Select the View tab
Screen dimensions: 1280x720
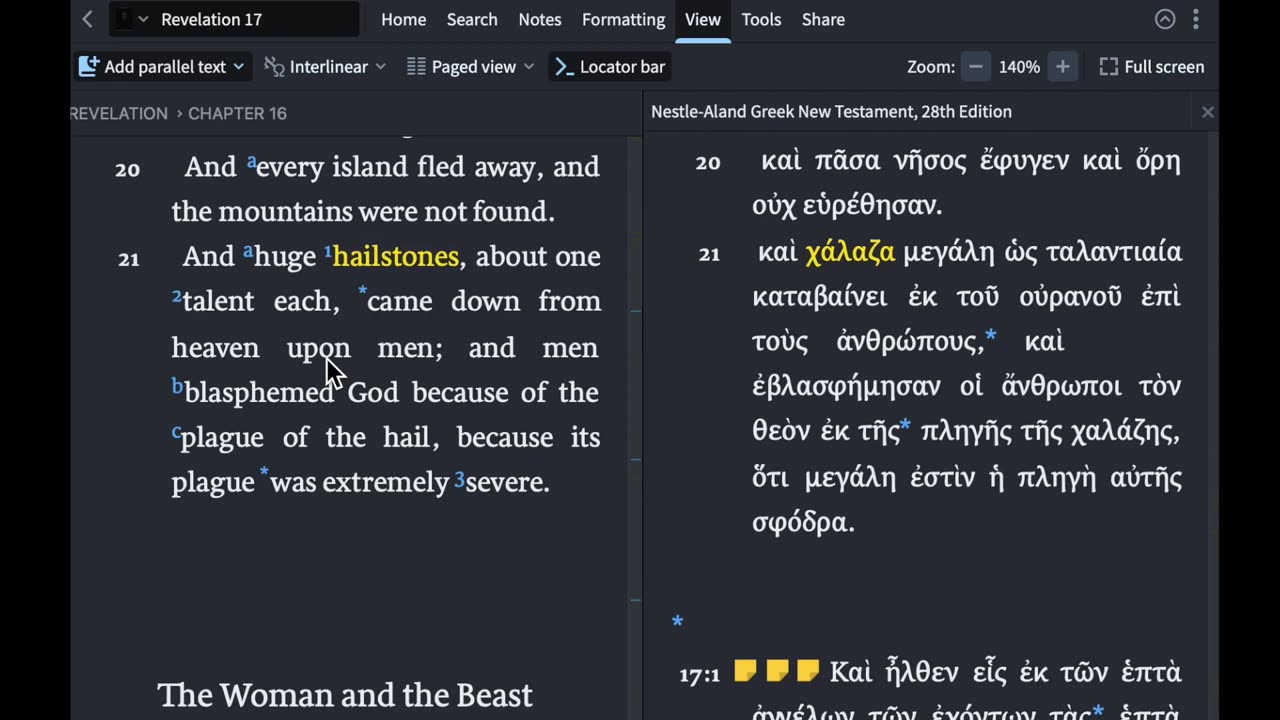[x=703, y=19]
